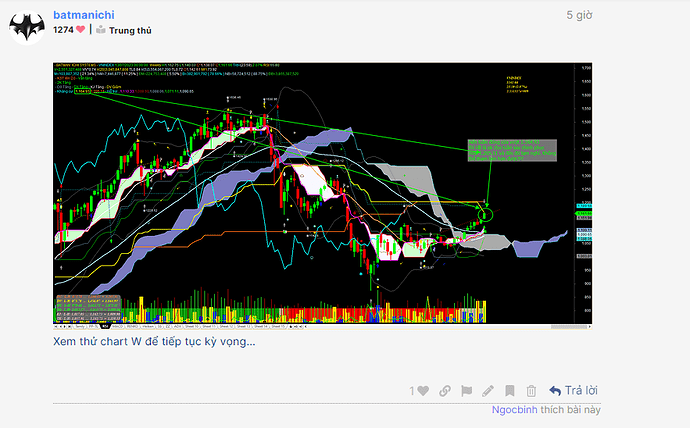
Task: Click the text Xem thử chart W
Action: coord(97,341)
